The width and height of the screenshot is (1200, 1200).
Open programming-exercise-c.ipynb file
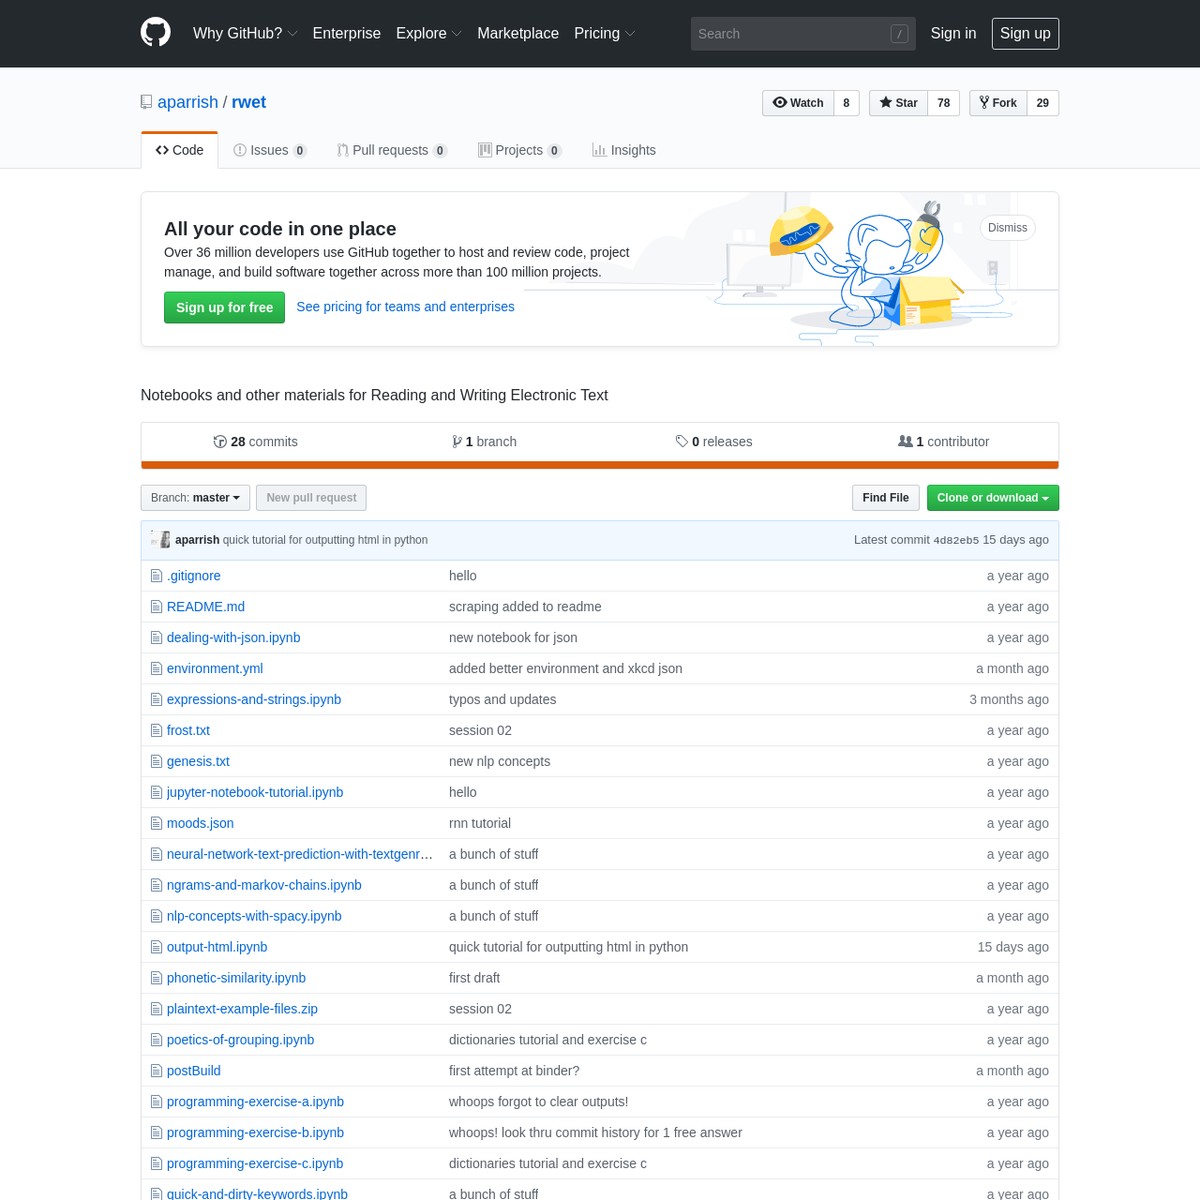(255, 1164)
